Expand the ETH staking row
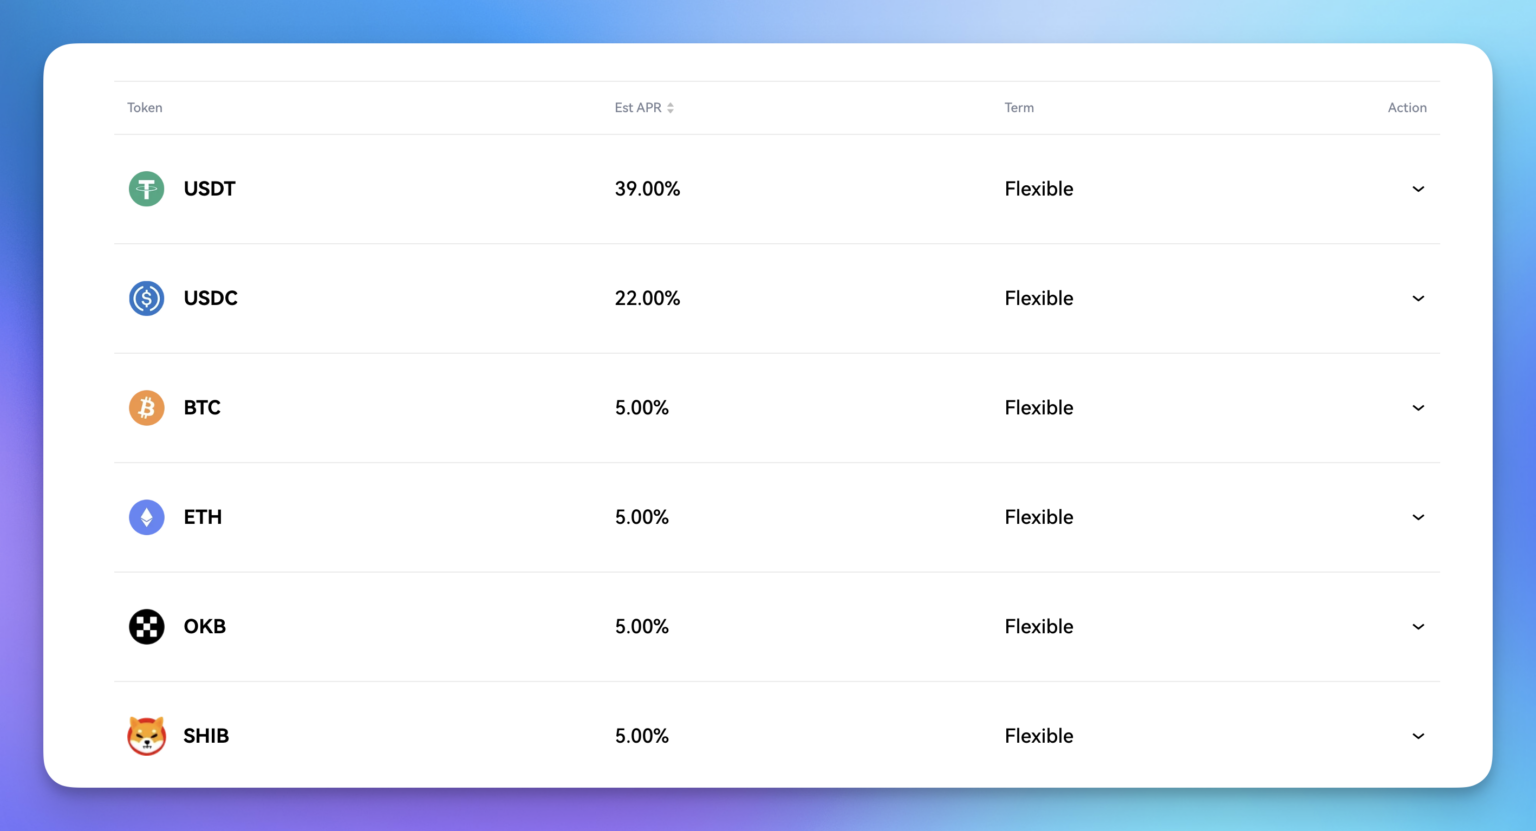The image size is (1536, 831). point(1418,517)
